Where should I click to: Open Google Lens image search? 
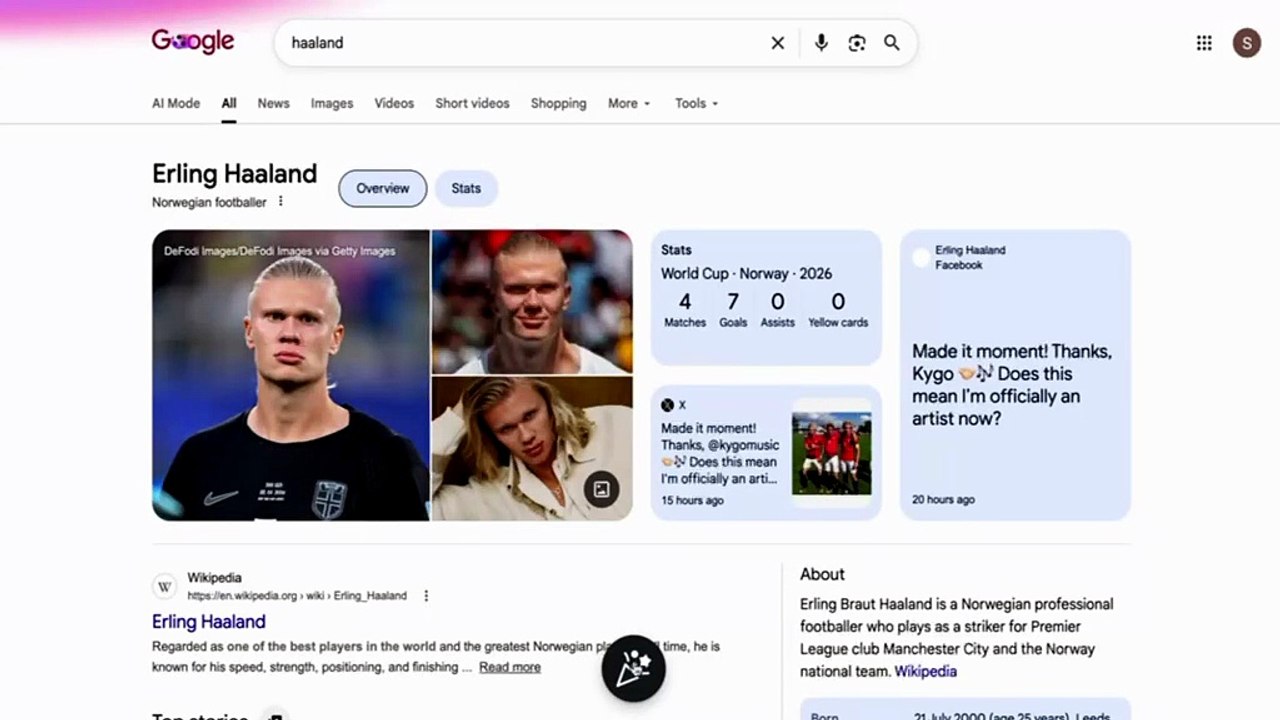coord(857,43)
